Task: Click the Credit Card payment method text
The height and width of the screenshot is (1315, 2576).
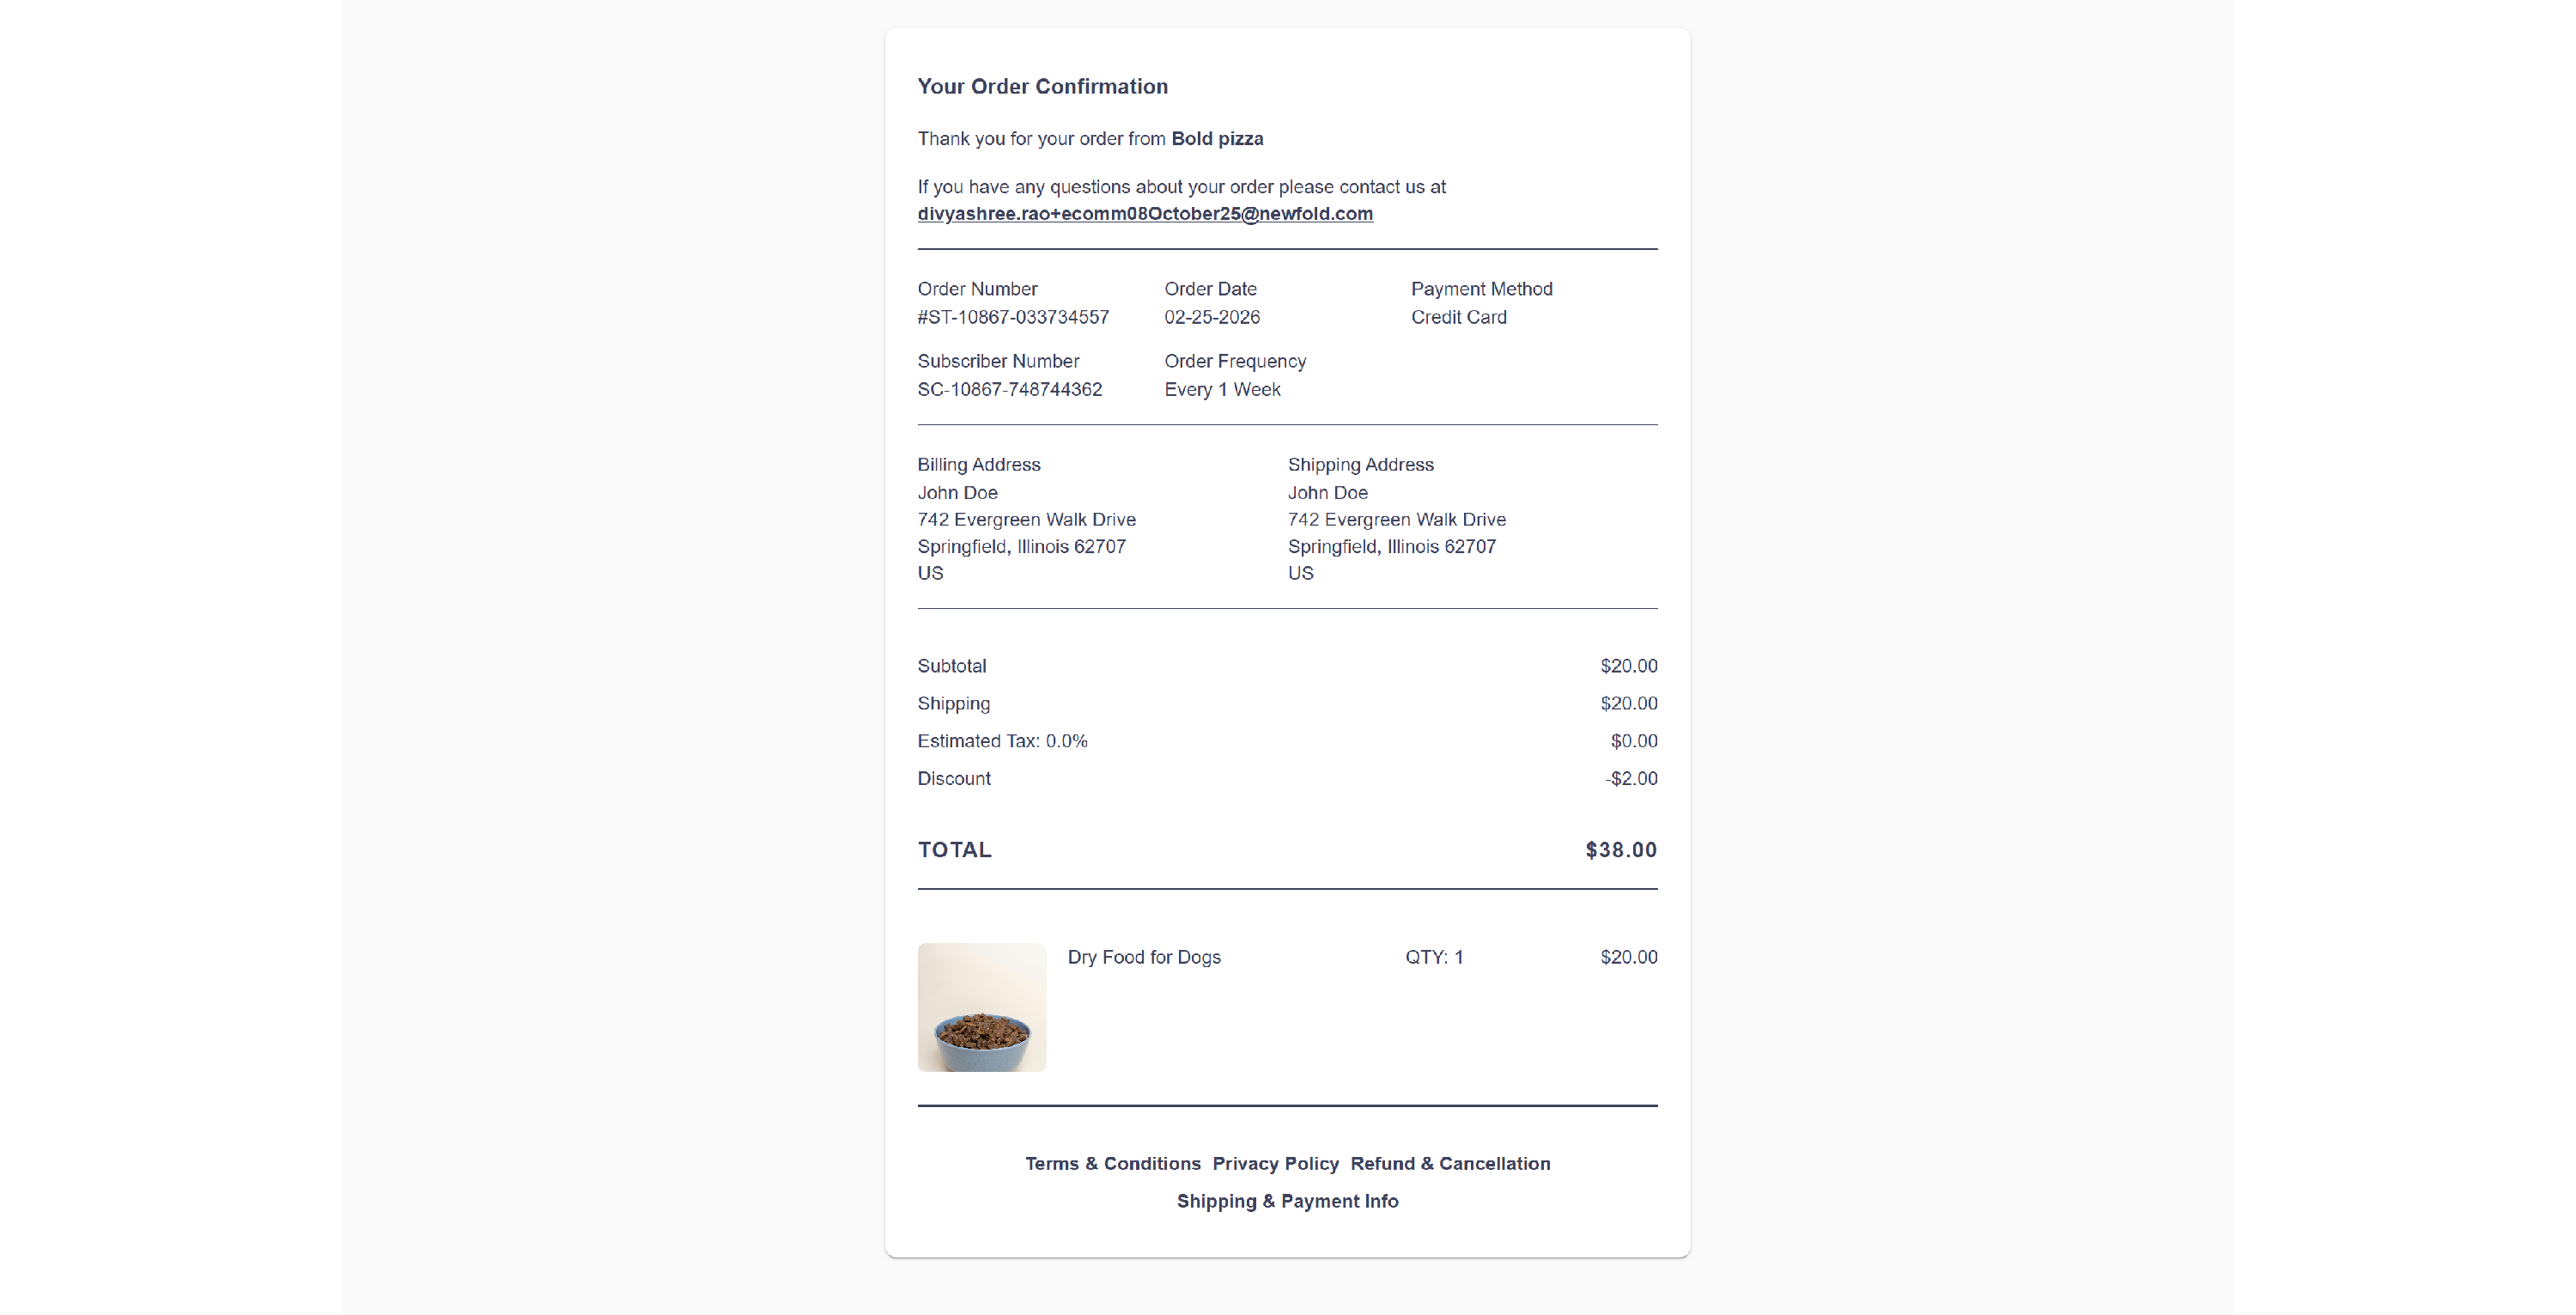Action: point(1458,317)
